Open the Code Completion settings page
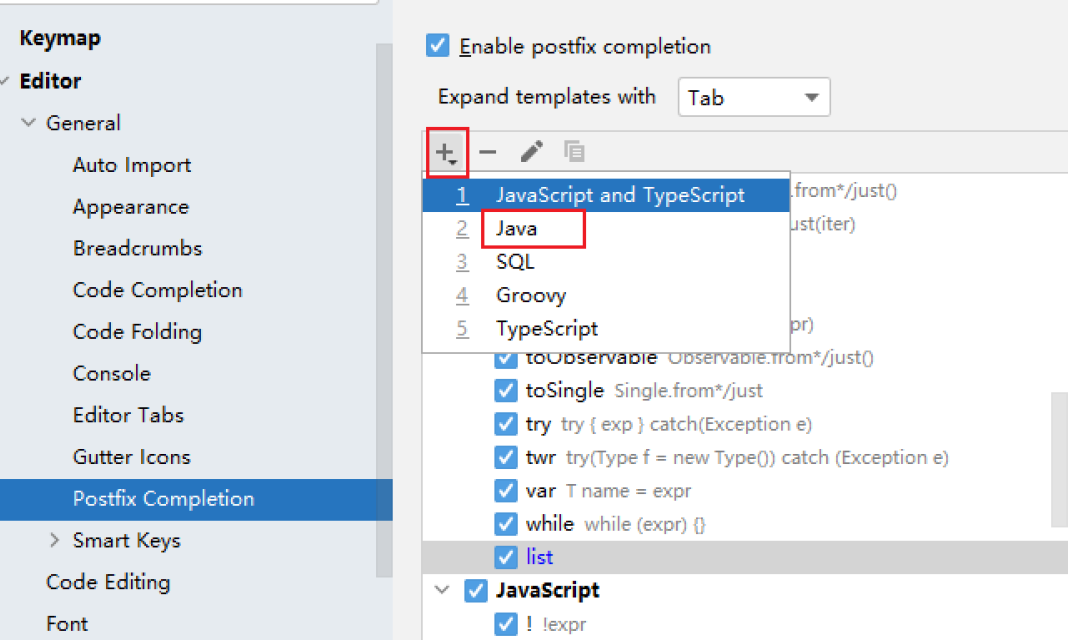The image size is (1078, 640). 157,290
